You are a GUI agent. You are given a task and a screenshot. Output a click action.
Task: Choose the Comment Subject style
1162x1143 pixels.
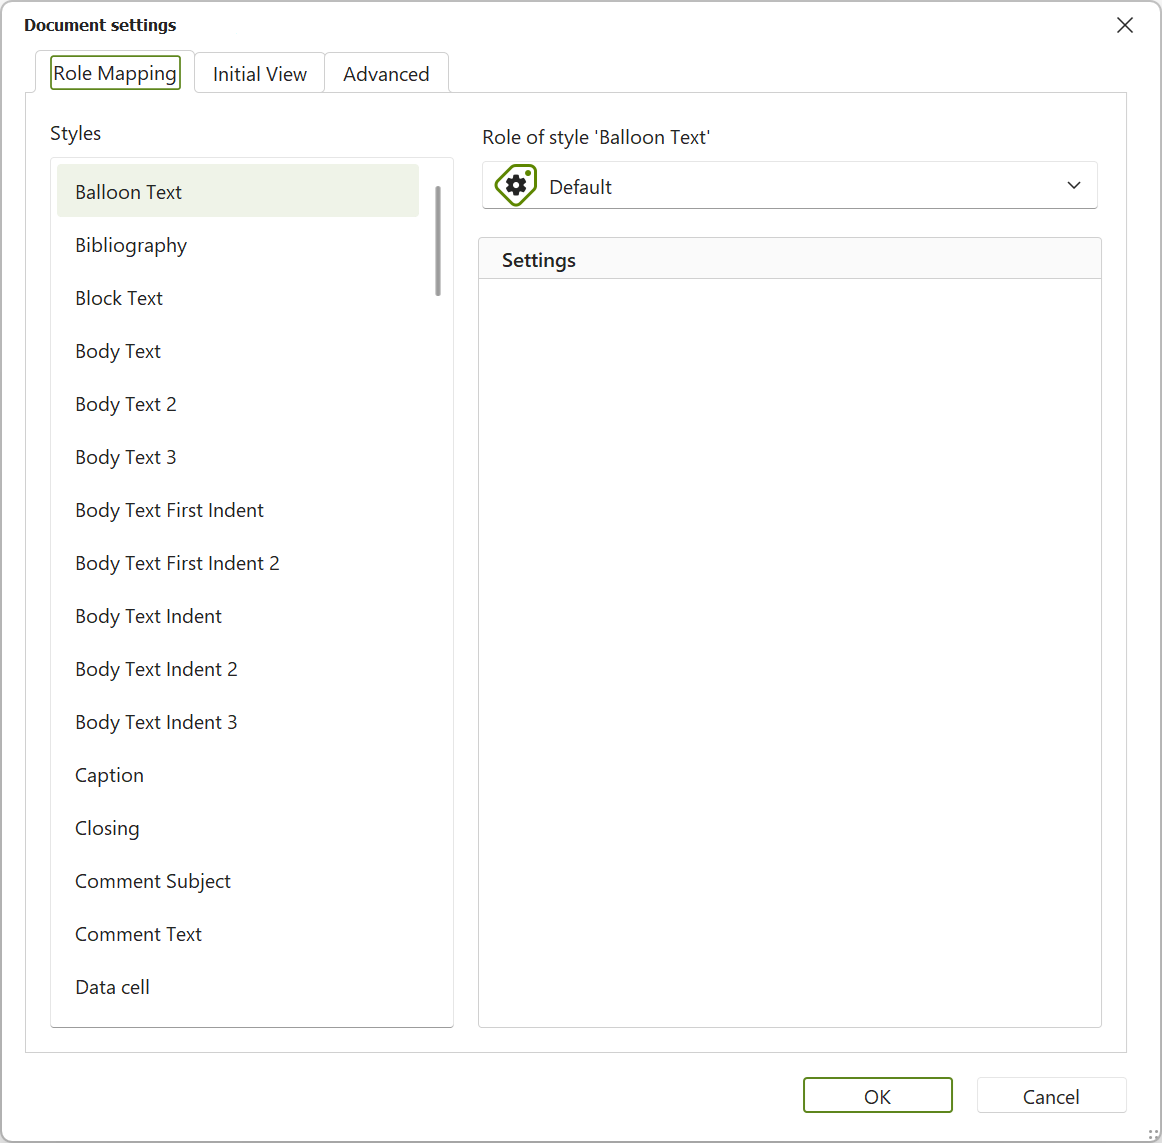pyautogui.click(x=238, y=881)
